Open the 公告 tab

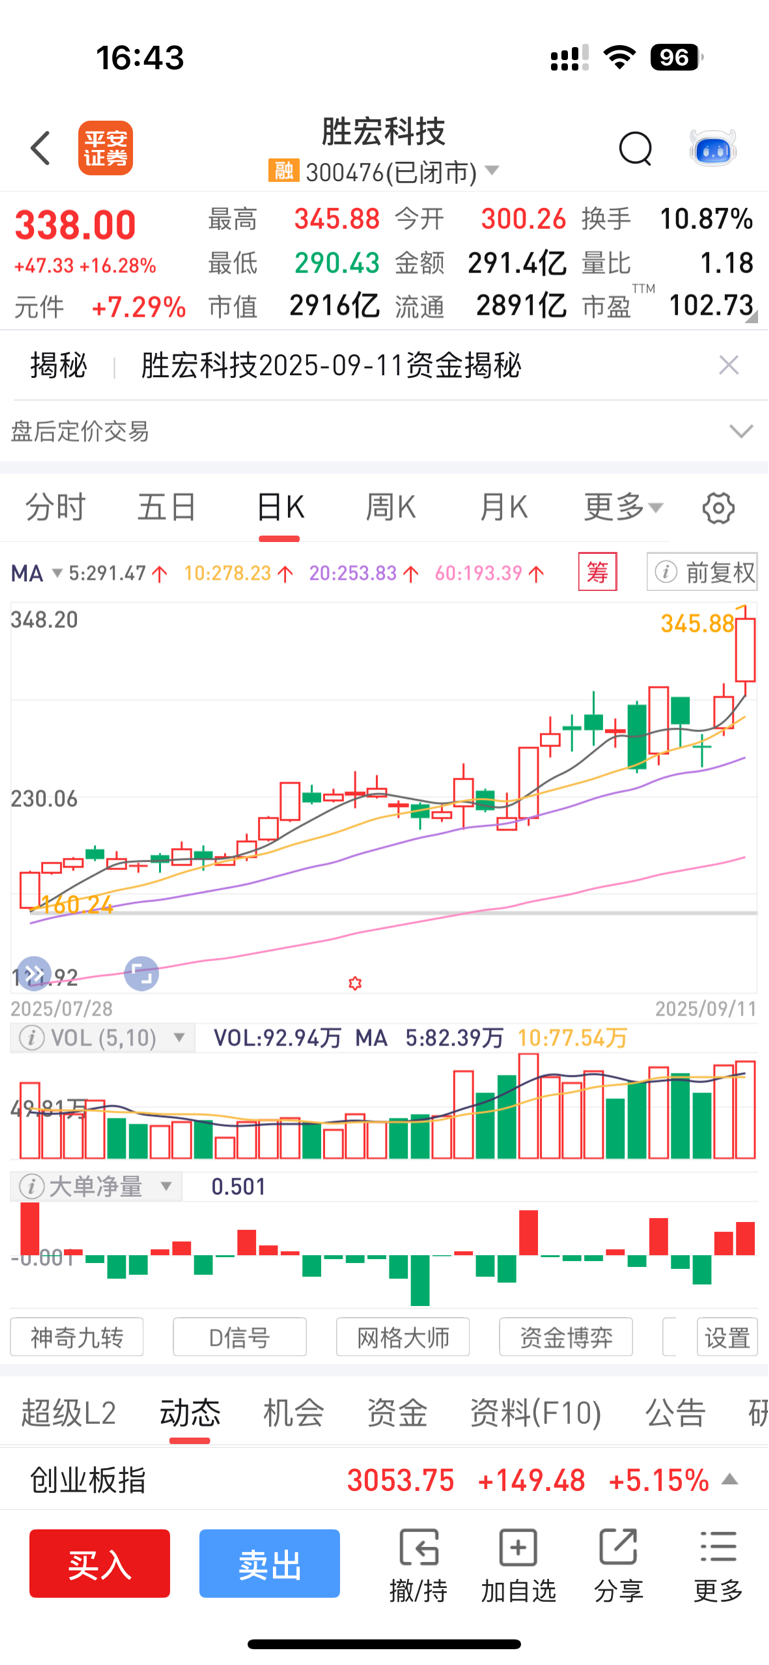pyautogui.click(x=676, y=1413)
